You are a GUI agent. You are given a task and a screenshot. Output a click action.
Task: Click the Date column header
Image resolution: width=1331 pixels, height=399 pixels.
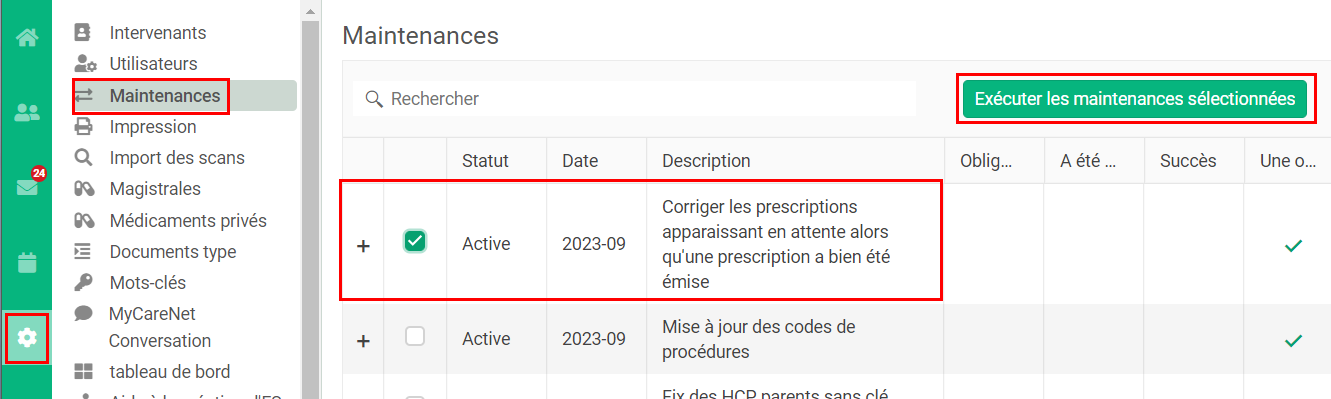[x=580, y=161]
